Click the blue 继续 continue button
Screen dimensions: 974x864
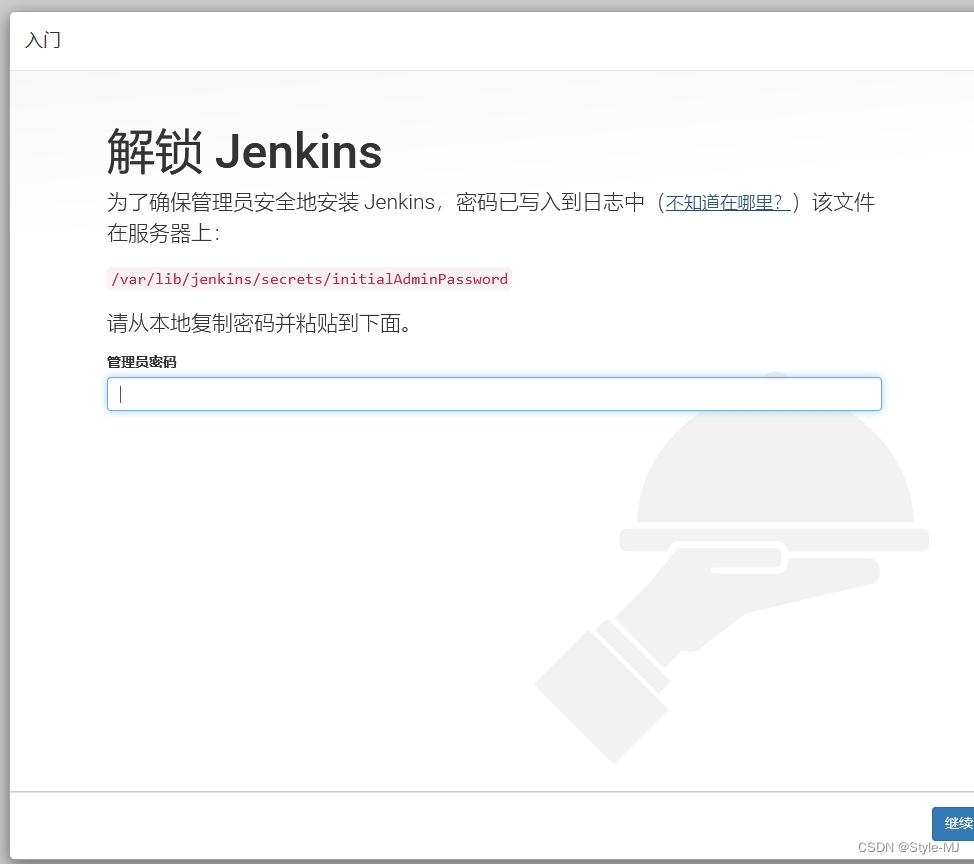pos(954,824)
